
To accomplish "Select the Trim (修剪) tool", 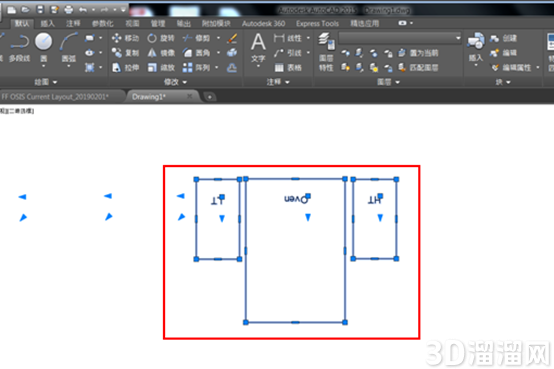I will pos(196,38).
